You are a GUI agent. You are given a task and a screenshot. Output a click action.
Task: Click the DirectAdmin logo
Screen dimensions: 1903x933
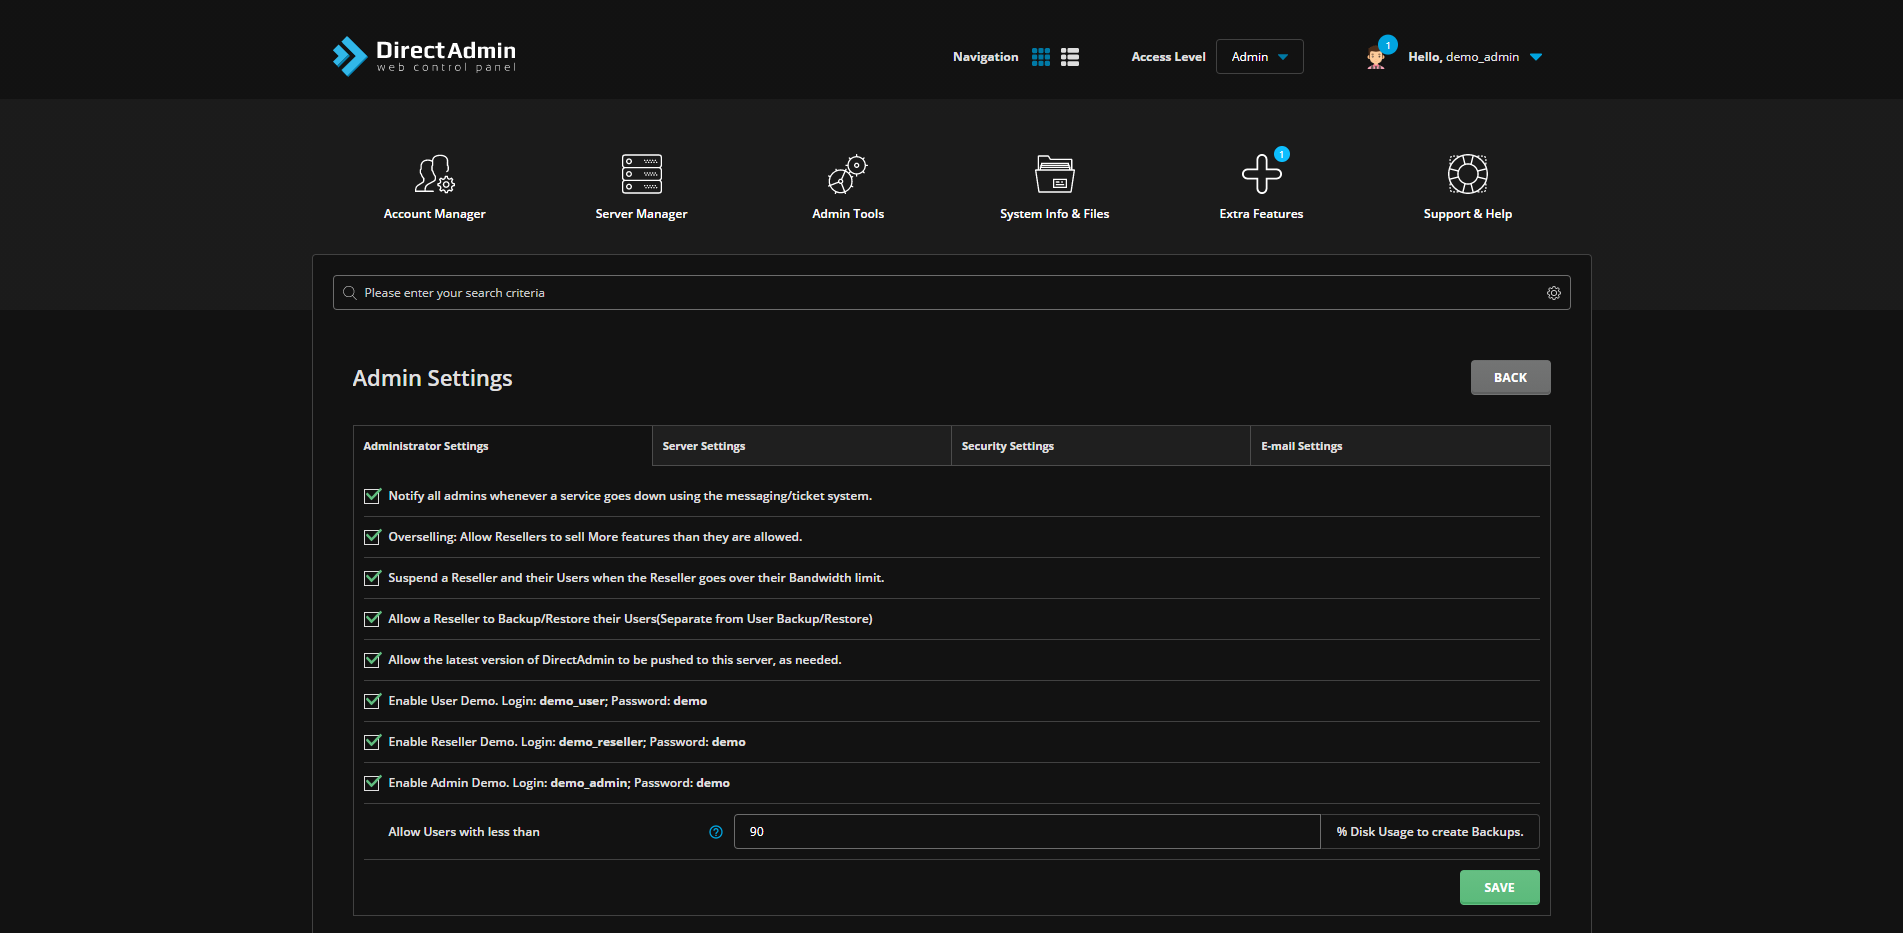424,56
